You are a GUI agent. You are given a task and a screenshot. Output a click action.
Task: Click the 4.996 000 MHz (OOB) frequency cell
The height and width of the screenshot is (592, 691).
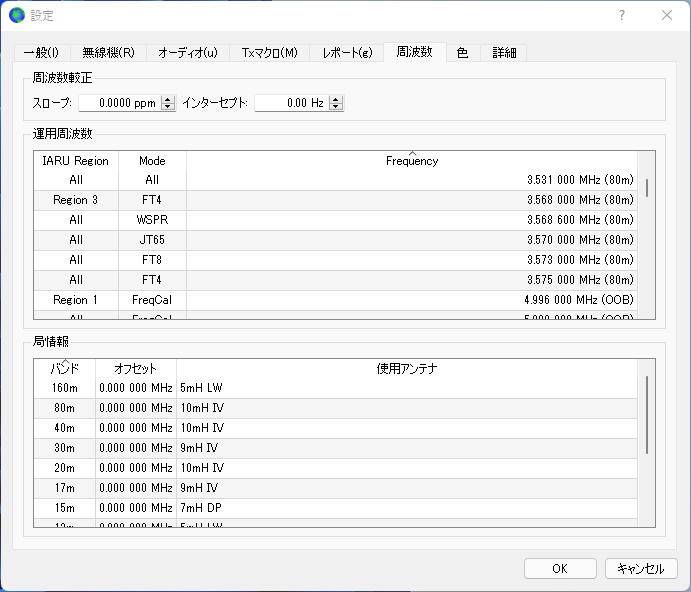412,300
